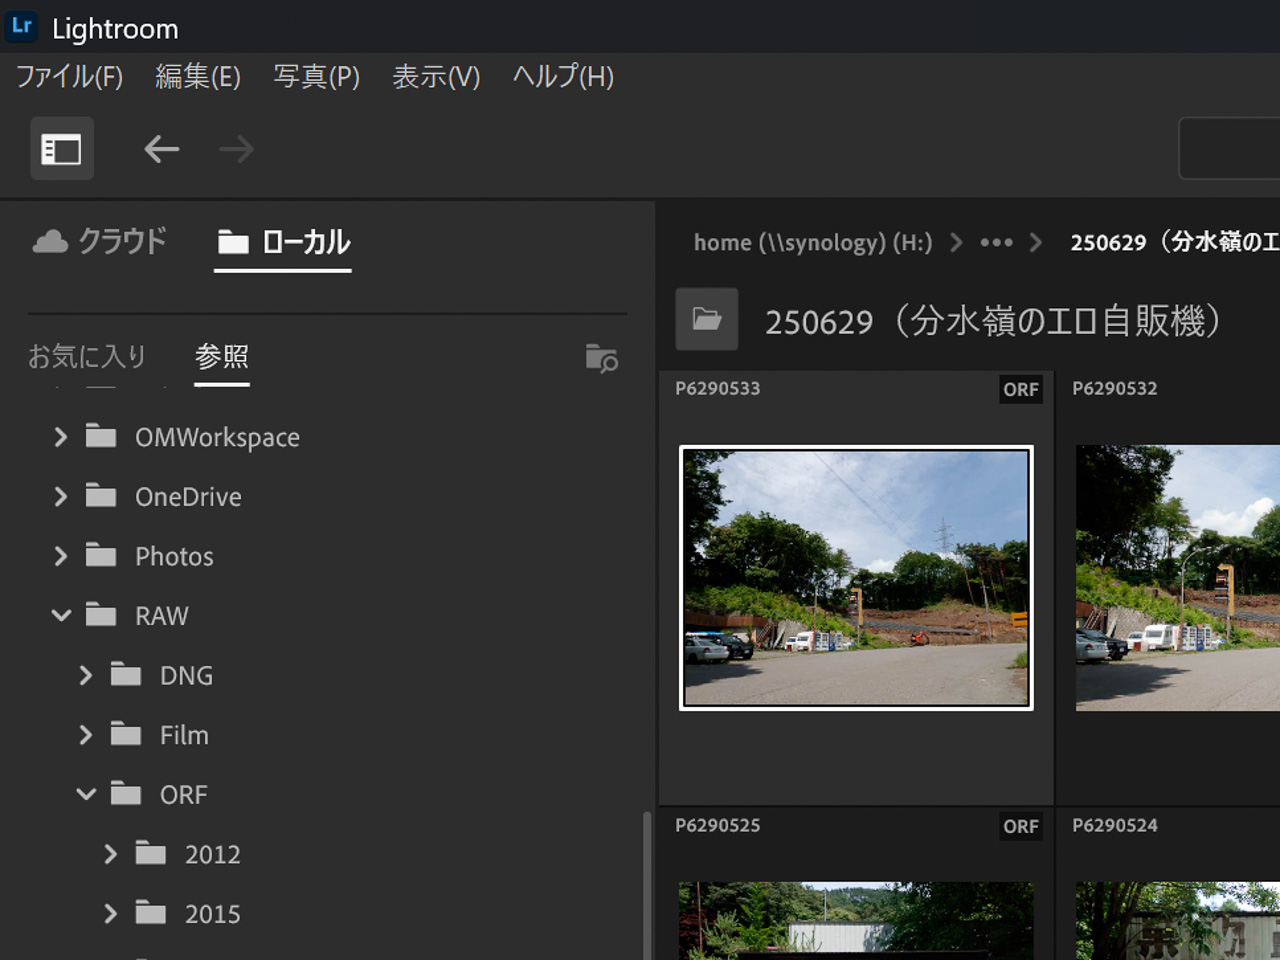This screenshot has height=960, width=1280.
Task: Click the Film folder icon
Action: pyautogui.click(x=126, y=734)
